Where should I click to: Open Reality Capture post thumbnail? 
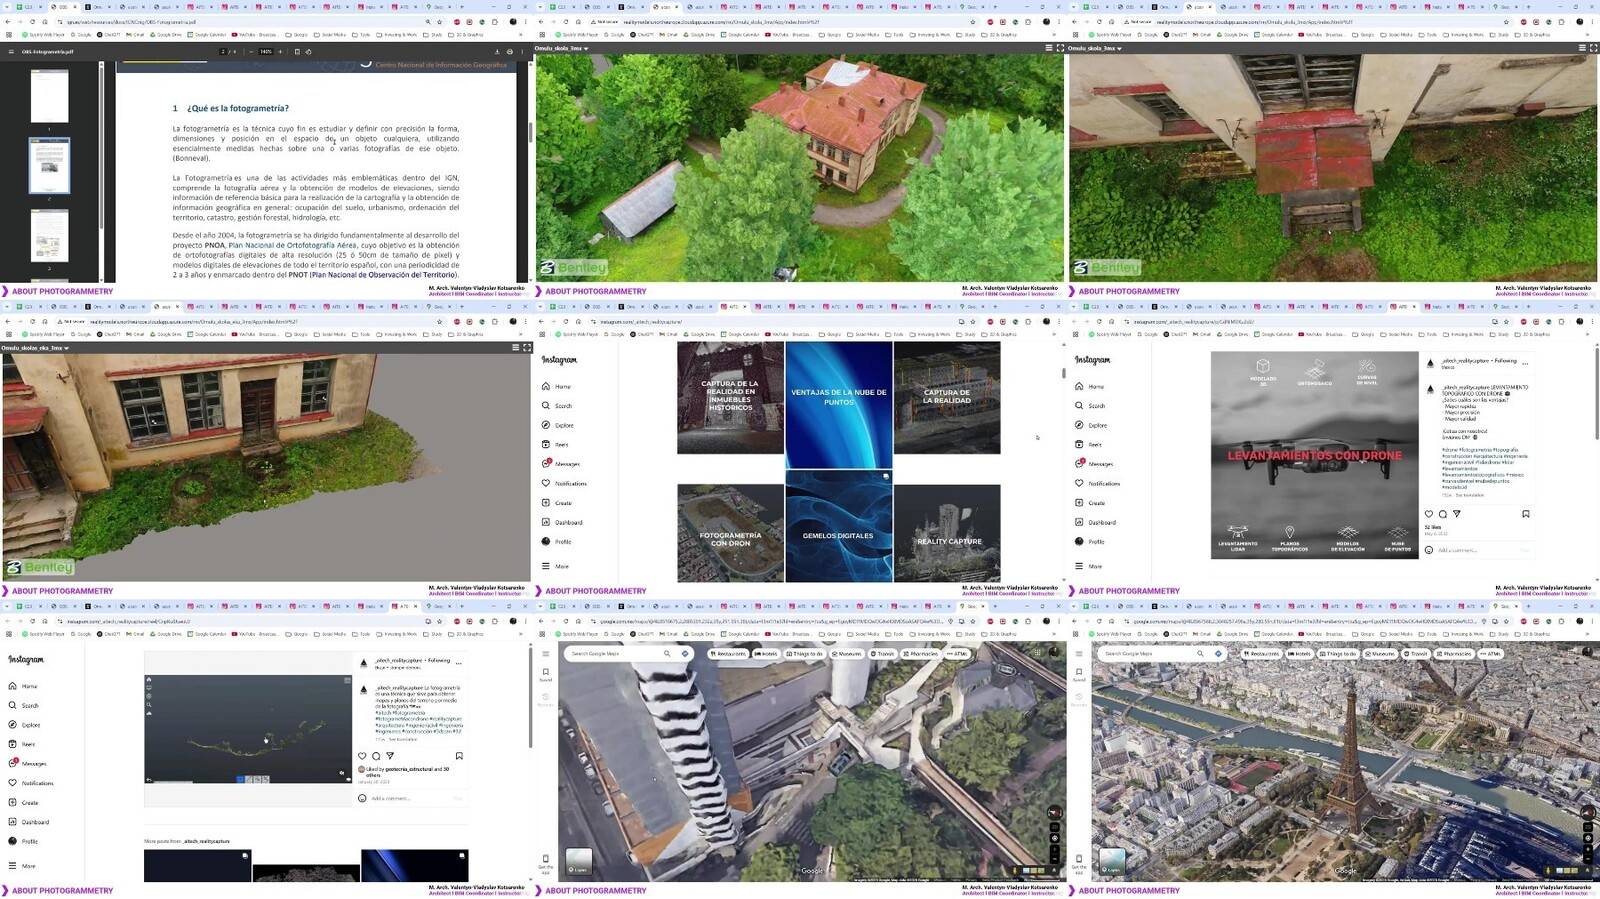pyautogui.click(x=947, y=533)
